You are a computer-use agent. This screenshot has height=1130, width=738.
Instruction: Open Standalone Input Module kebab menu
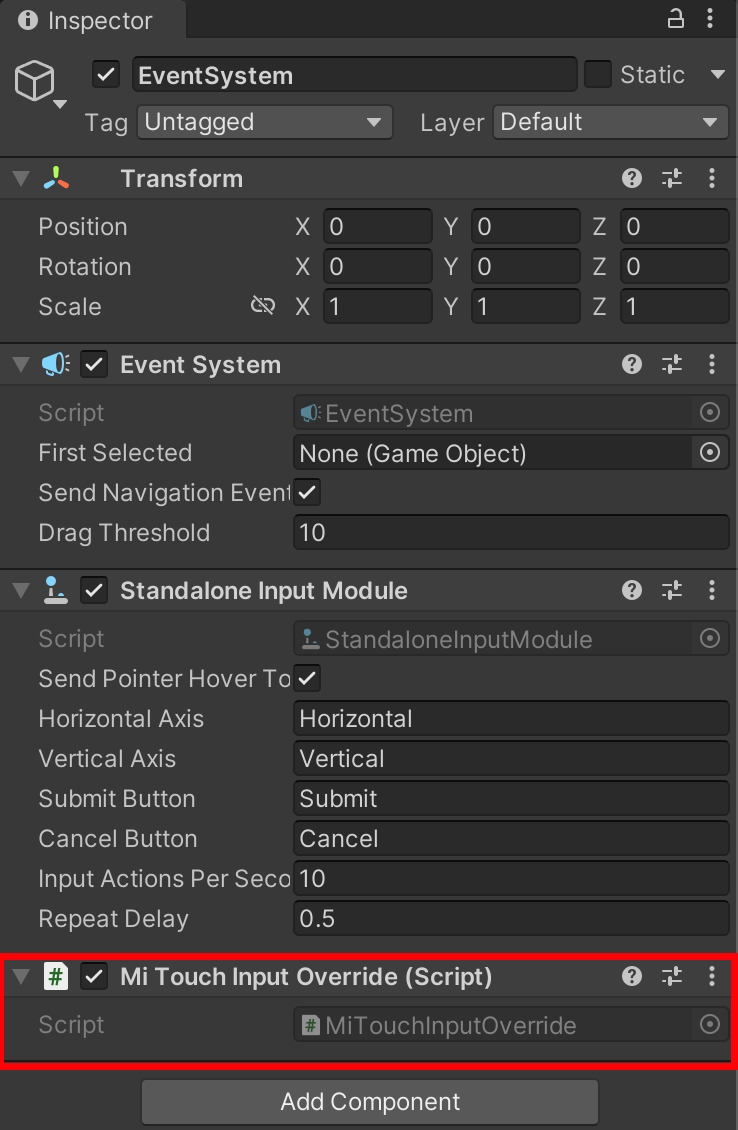(x=712, y=590)
